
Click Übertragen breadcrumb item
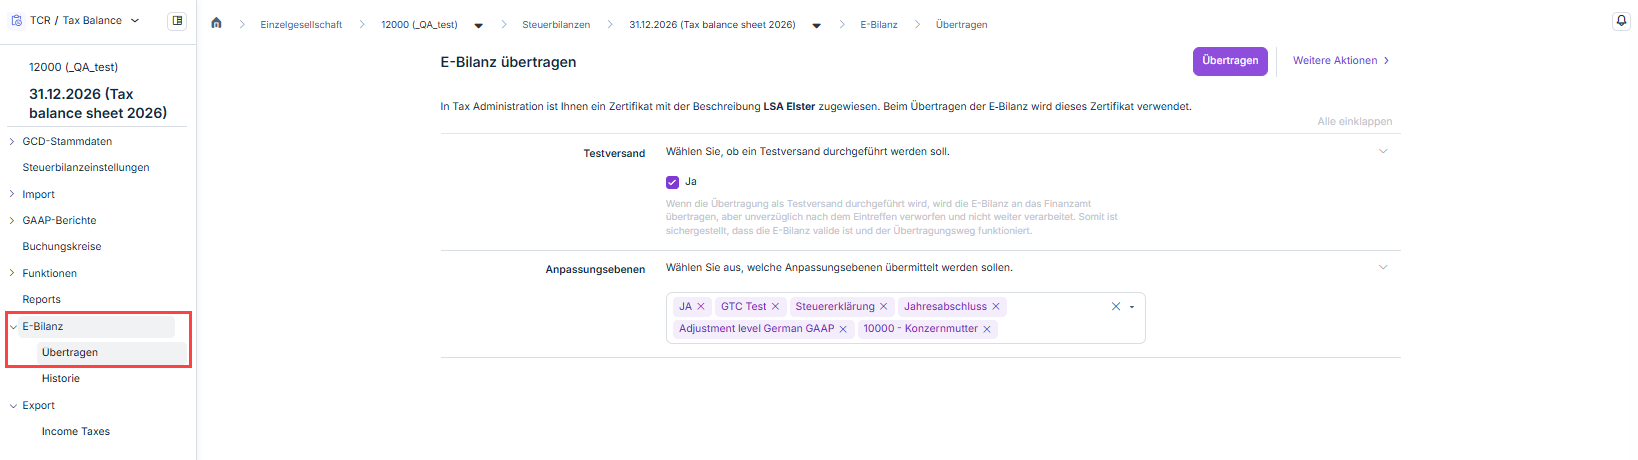[961, 24]
